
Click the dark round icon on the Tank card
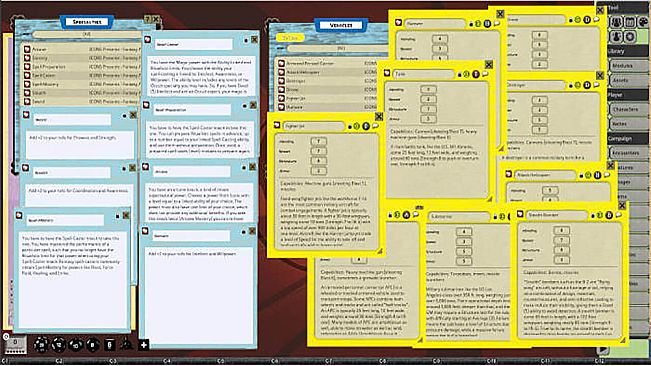[476, 74]
